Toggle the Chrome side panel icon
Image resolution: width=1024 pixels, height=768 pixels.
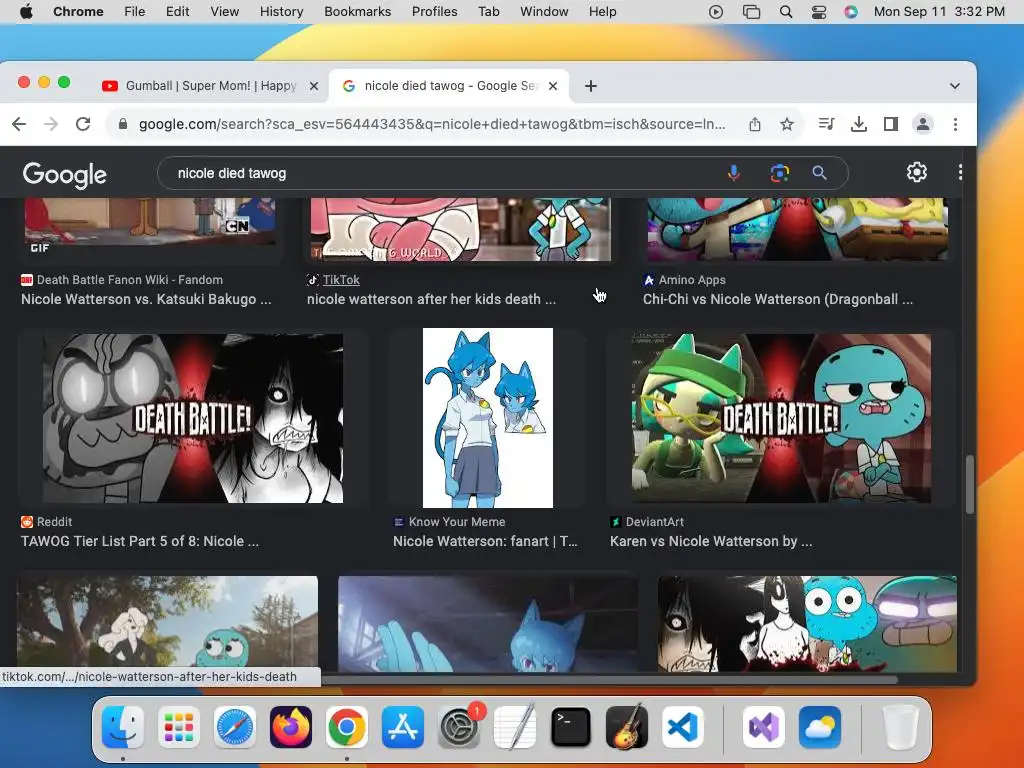(x=891, y=124)
